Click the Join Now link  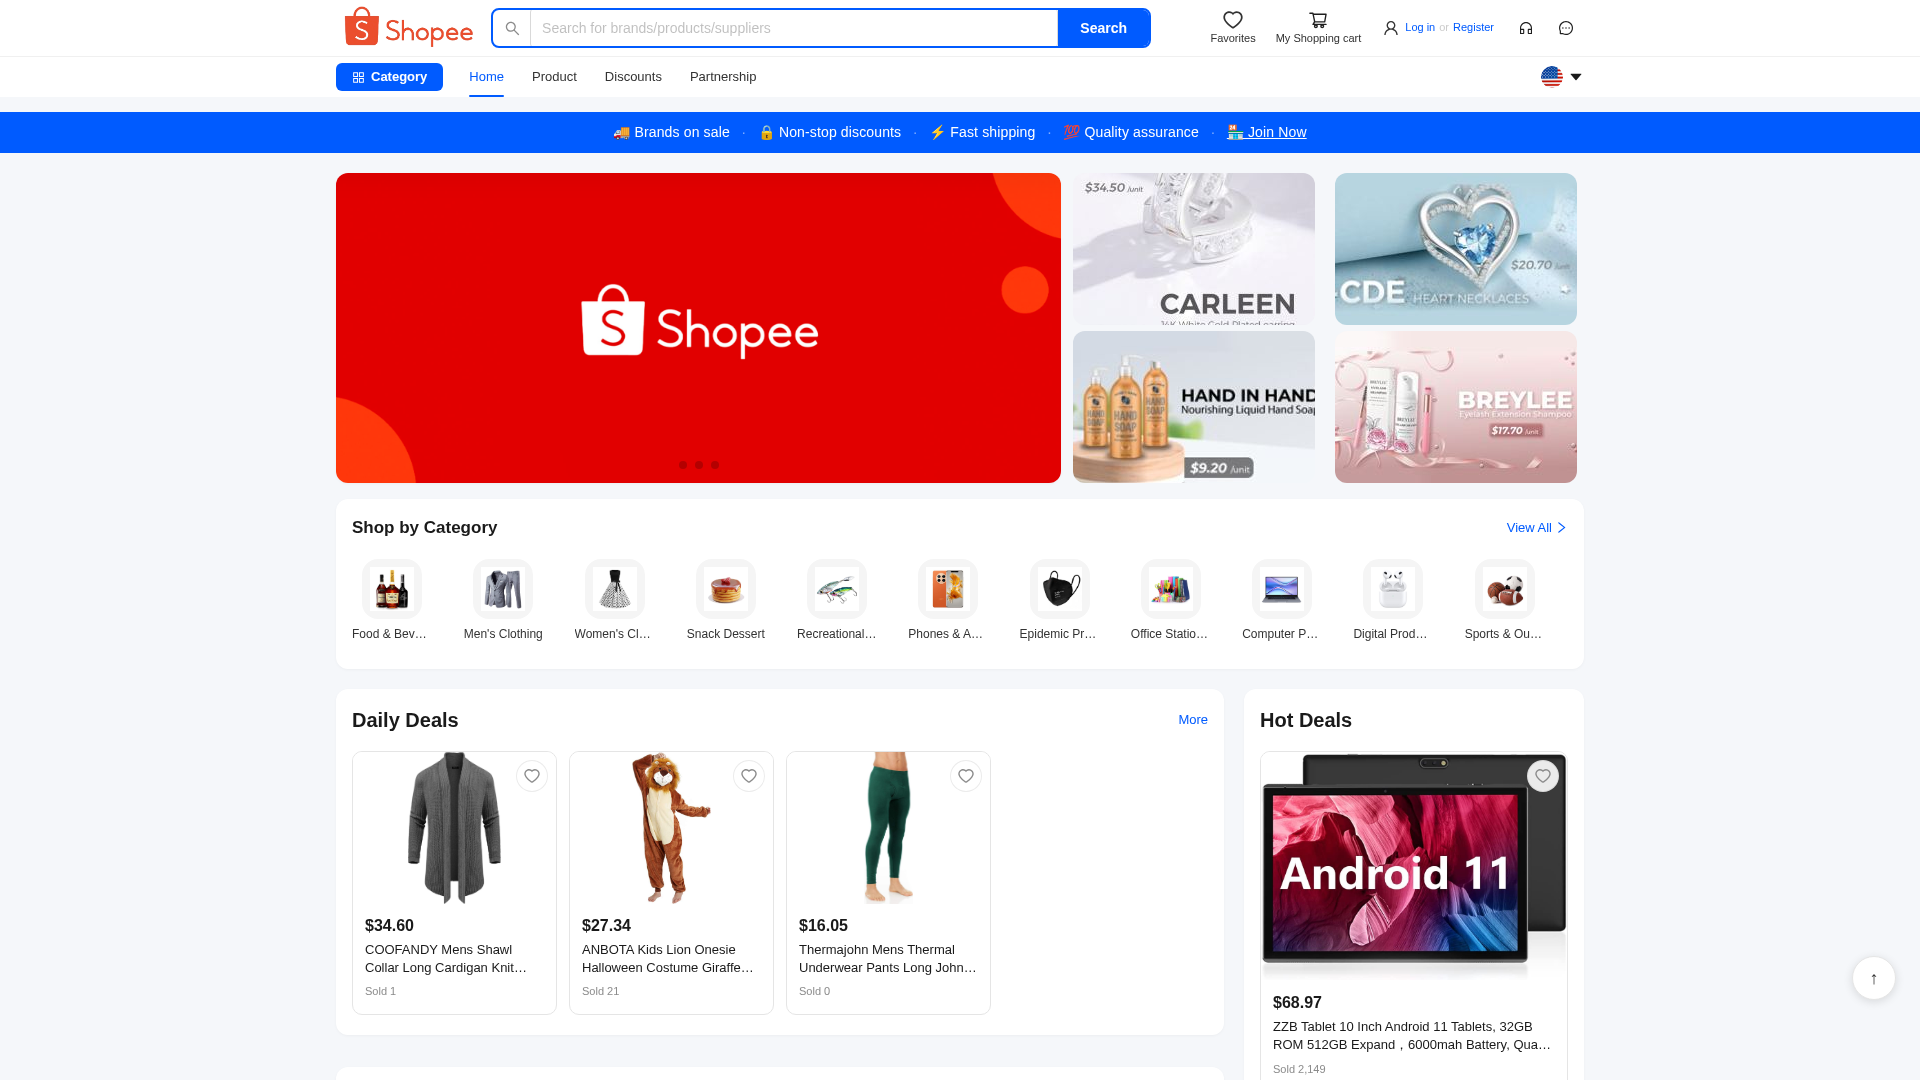1266,132
